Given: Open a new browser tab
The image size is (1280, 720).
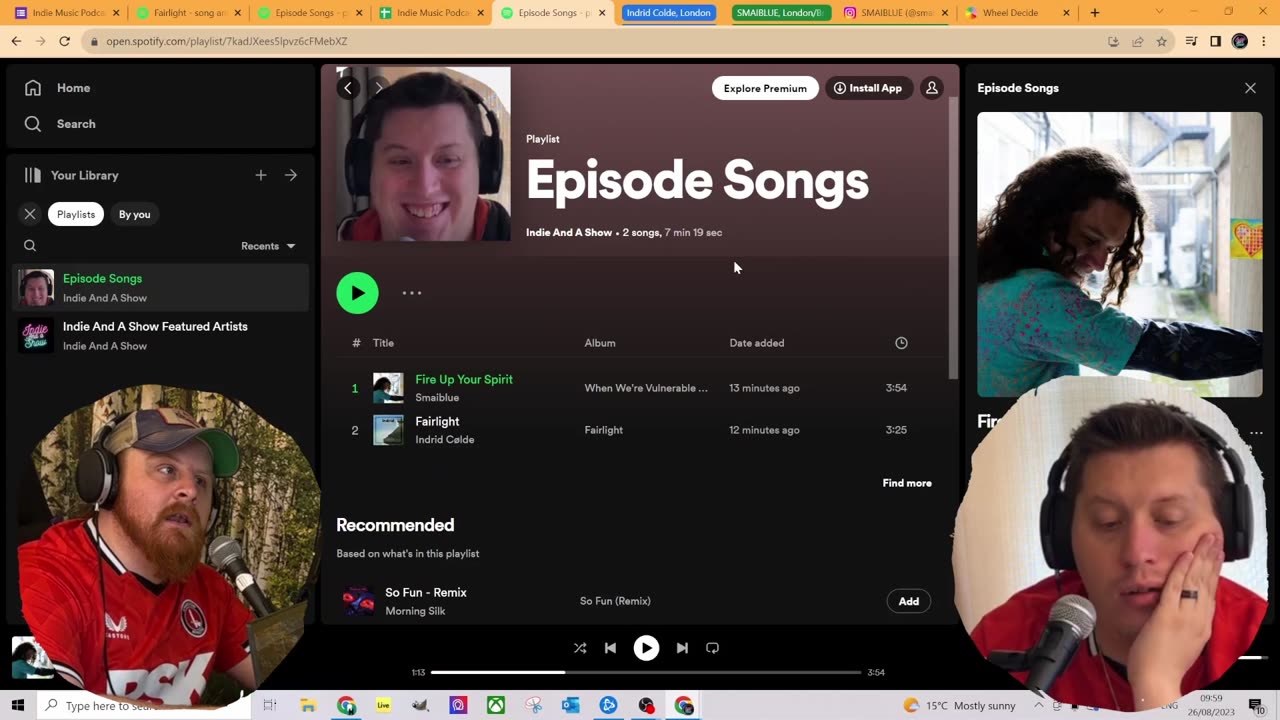Looking at the screenshot, I should (x=1095, y=13).
